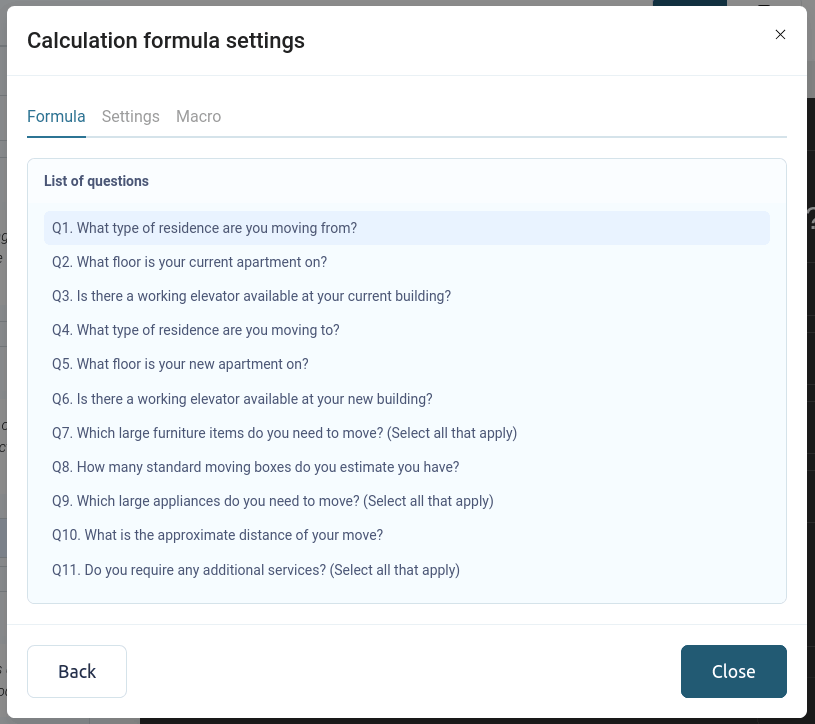The width and height of the screenshot is (815, 724).
Task: Choose Q3 elevator at current building
Action: tap(252, 296)
